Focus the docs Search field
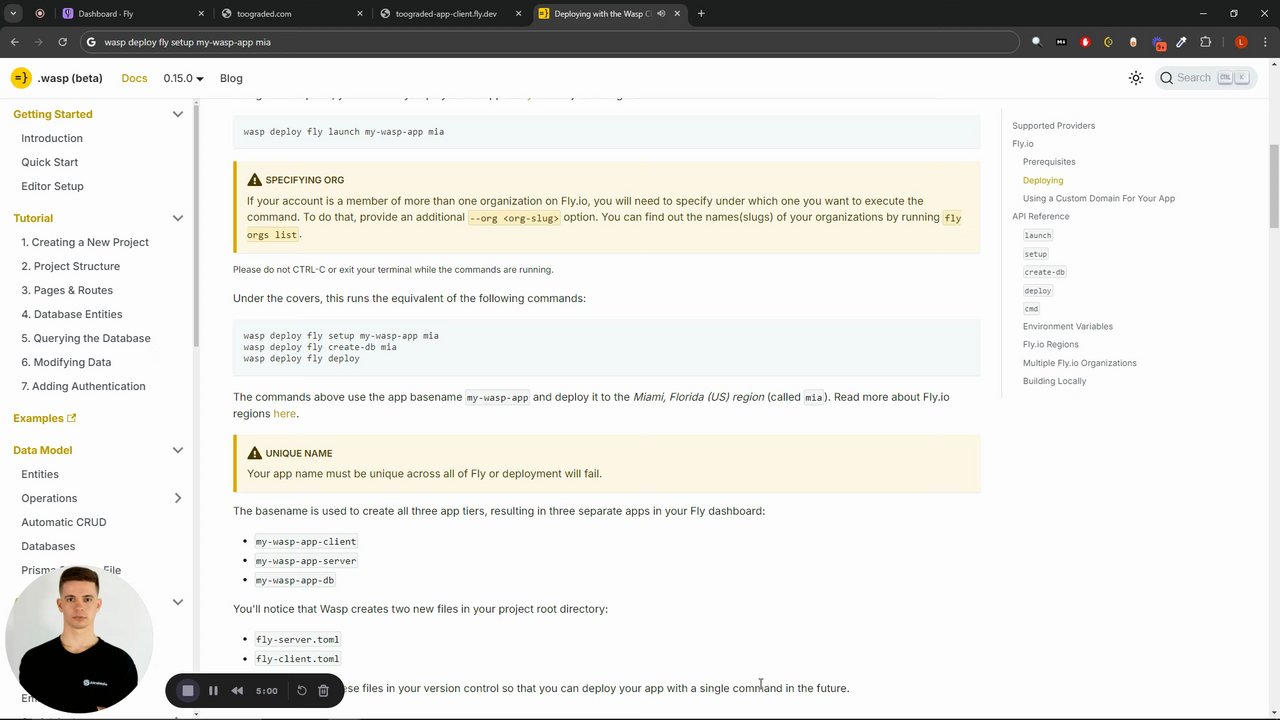This screenshot has height=720, width=1280. (x=1205, y=78)
